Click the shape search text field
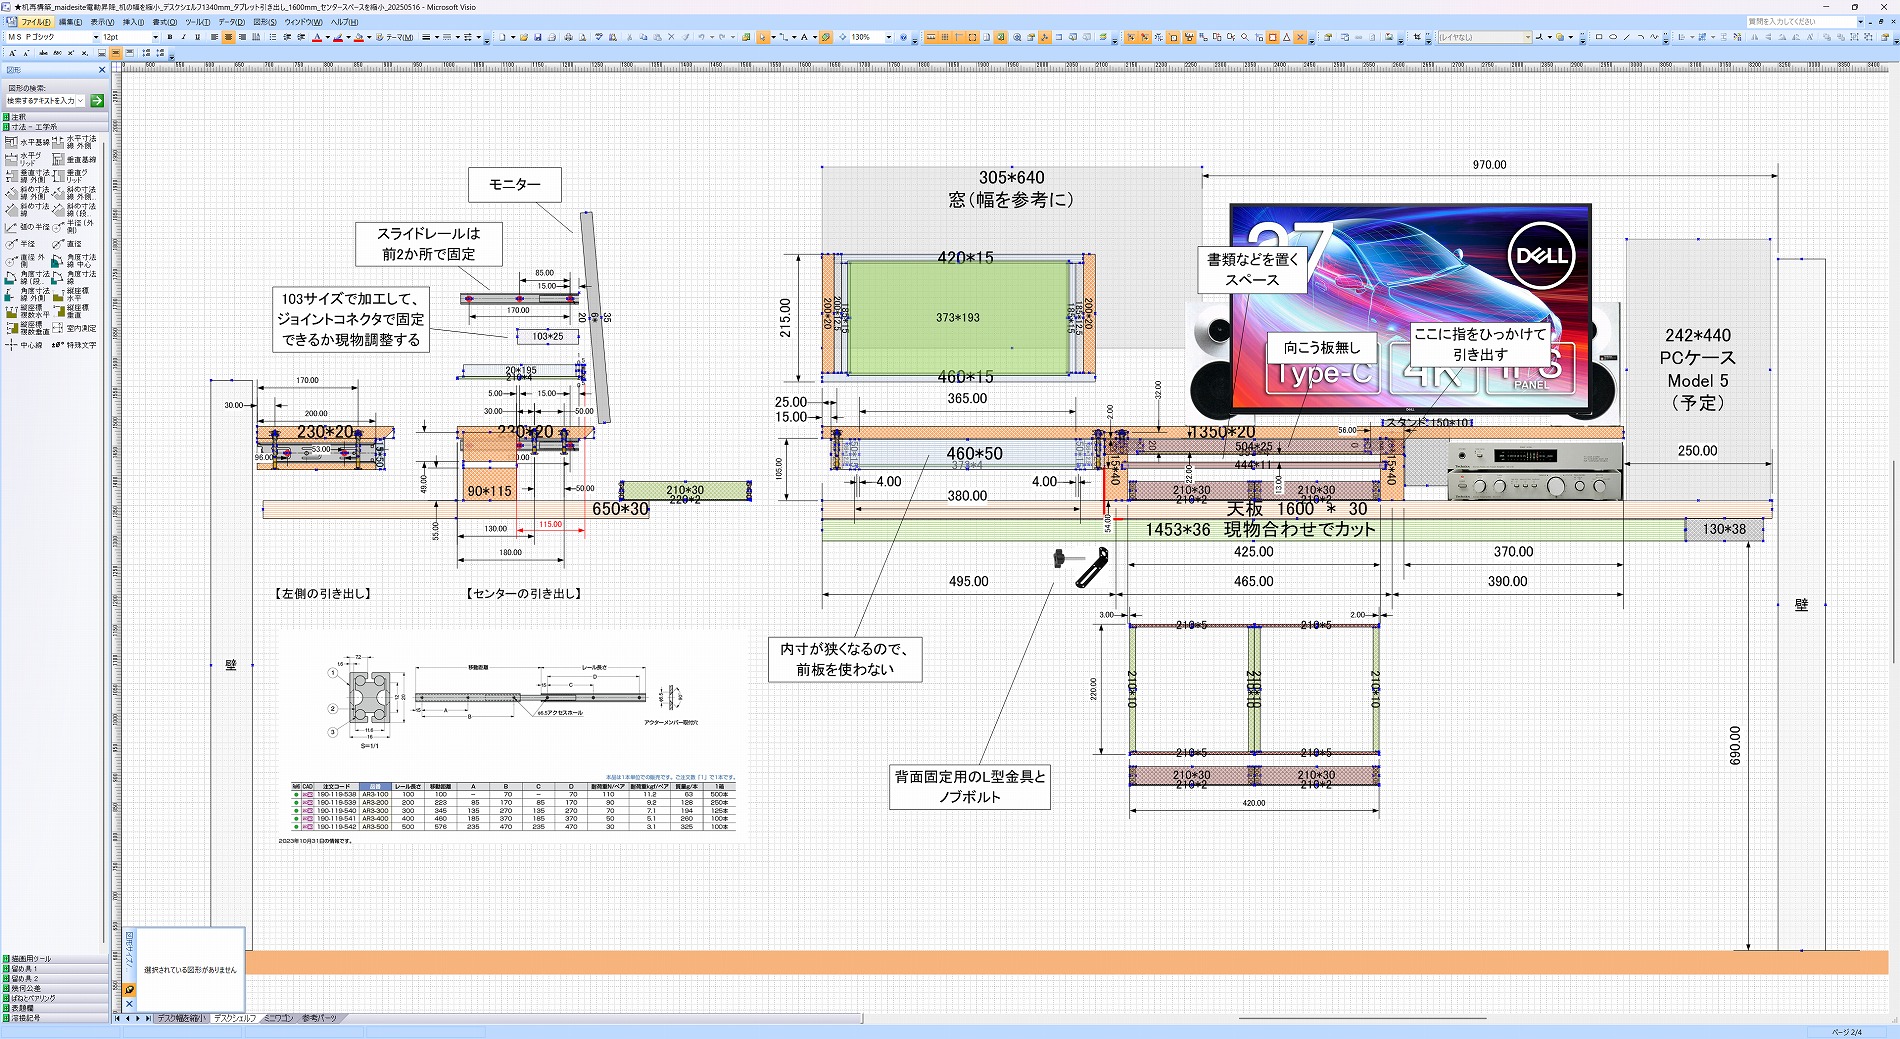1900x1039 pixels. pos(42,101)
